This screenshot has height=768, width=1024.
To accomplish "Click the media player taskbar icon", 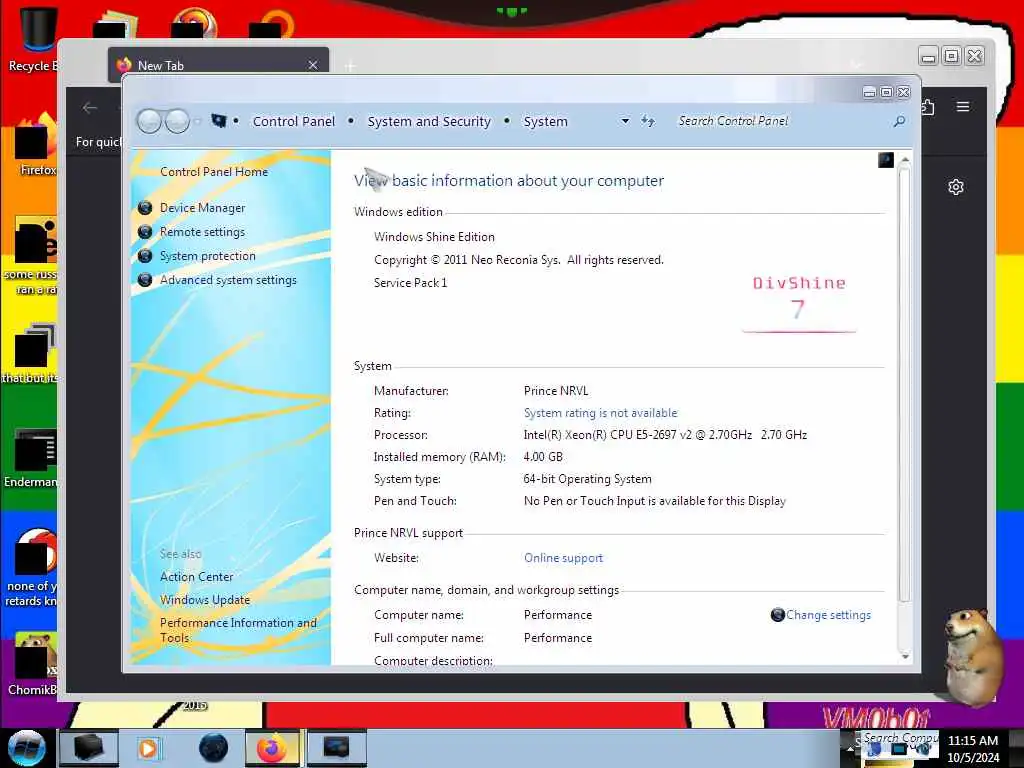I will tap(149, 748).
